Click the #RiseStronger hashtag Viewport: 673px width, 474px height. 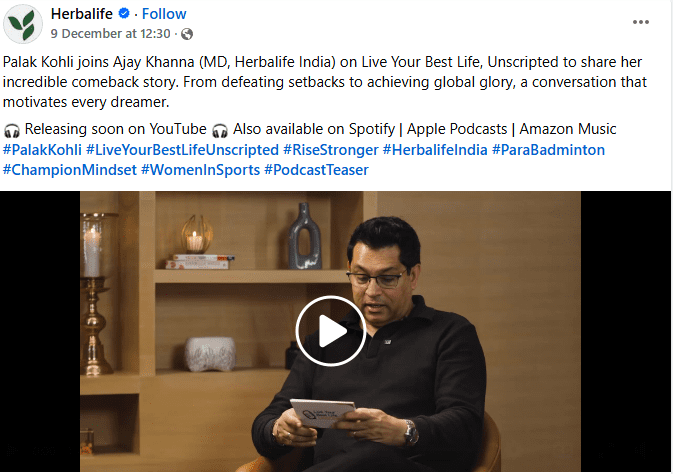[331, 150]
